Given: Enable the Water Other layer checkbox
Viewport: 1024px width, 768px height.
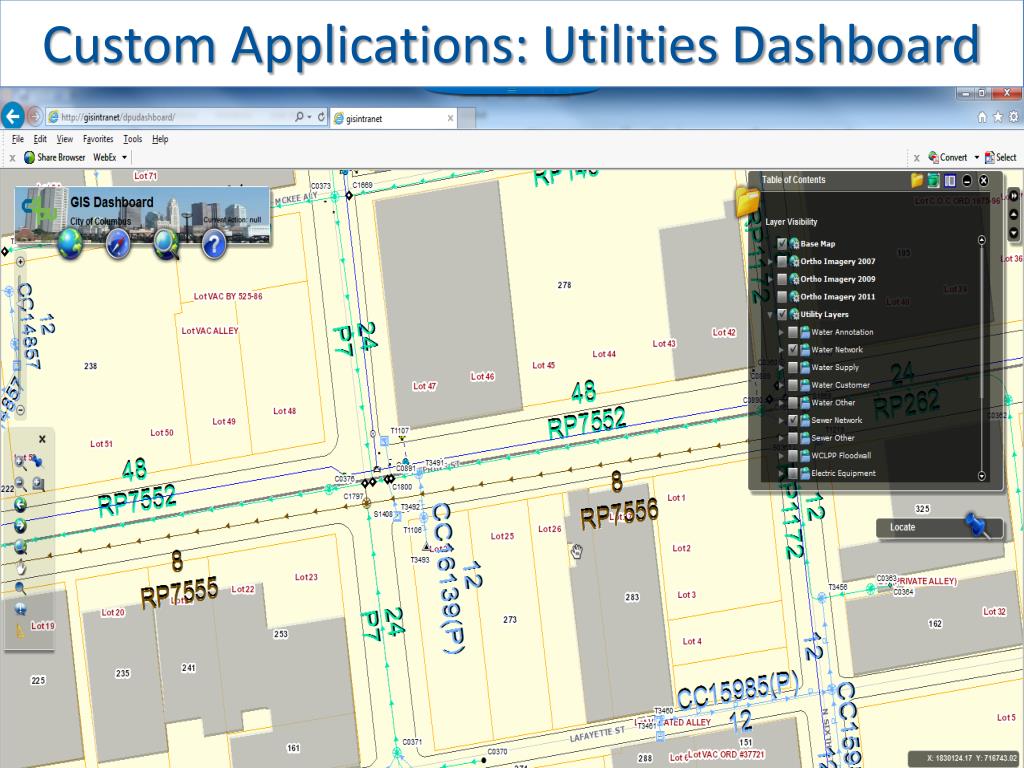Looking at the screenshot, I should 793,402.
